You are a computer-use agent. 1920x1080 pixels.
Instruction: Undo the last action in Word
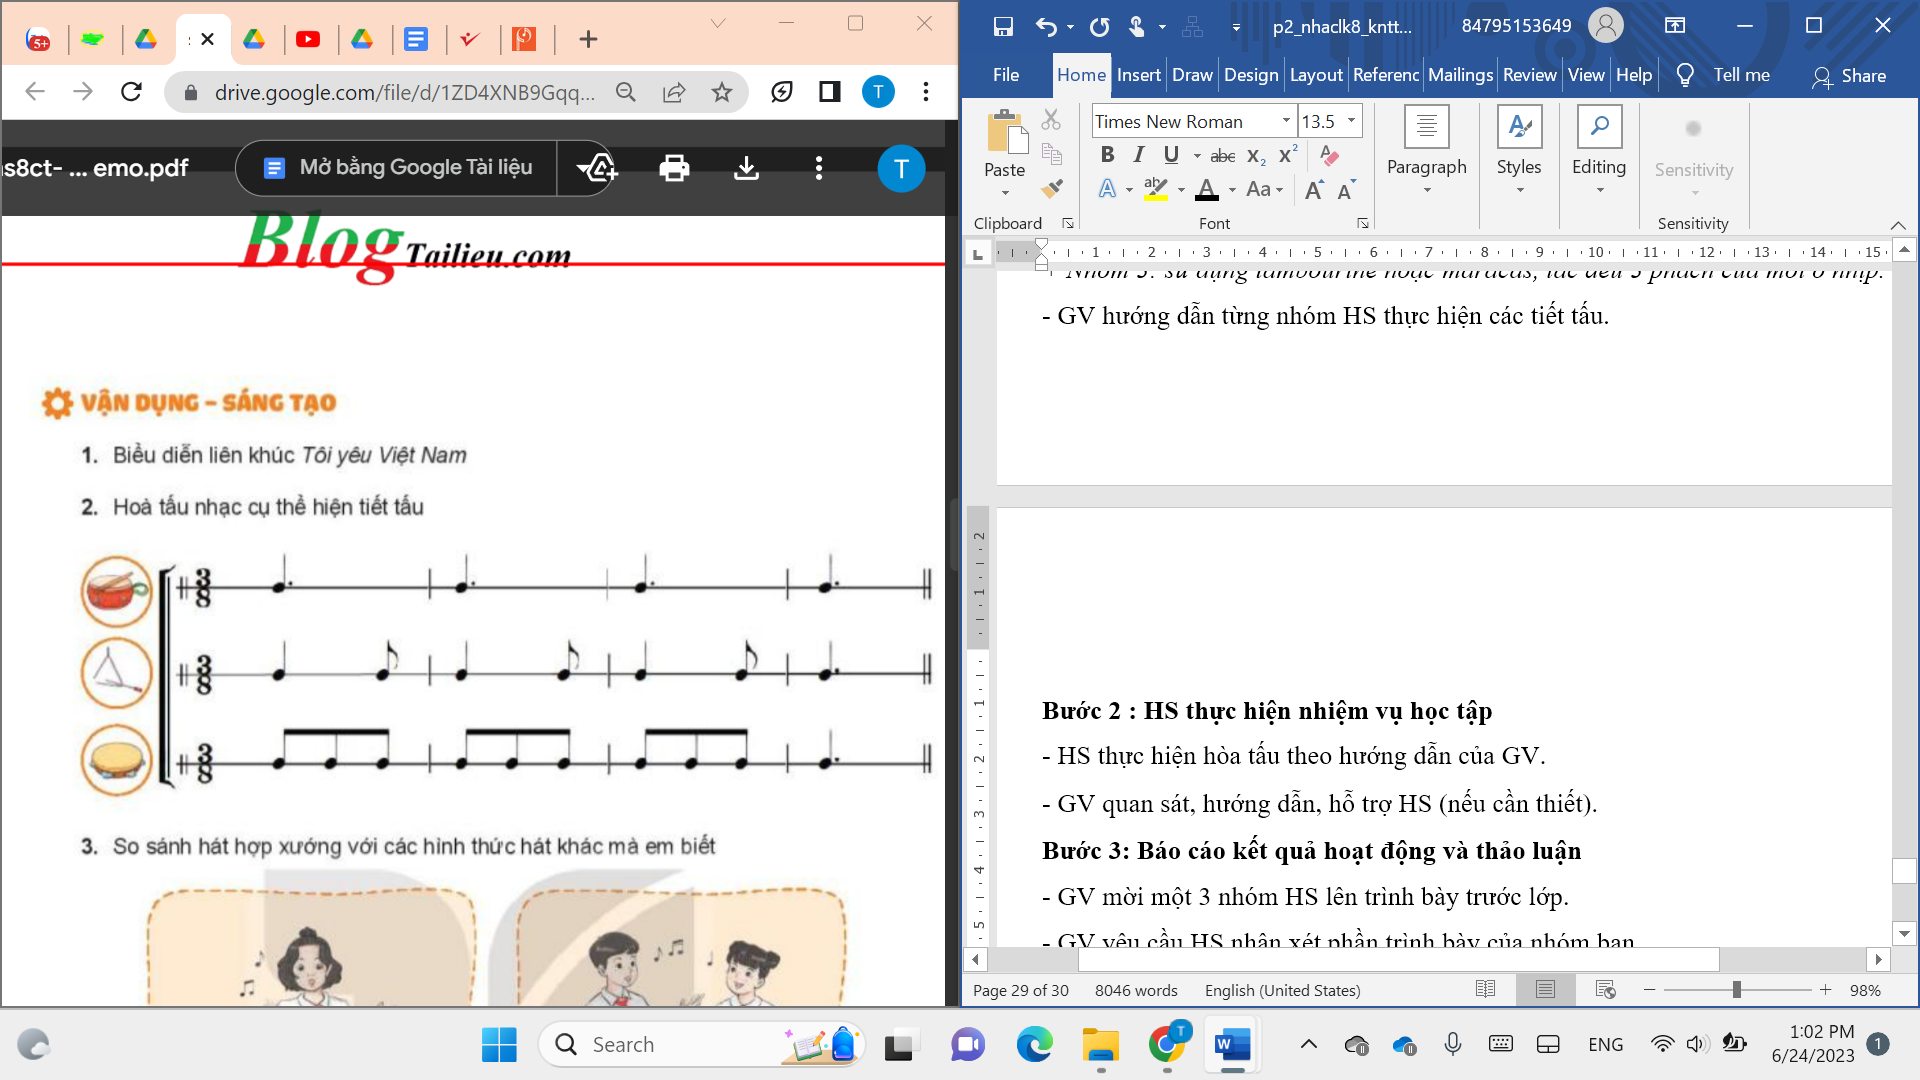1046,27
